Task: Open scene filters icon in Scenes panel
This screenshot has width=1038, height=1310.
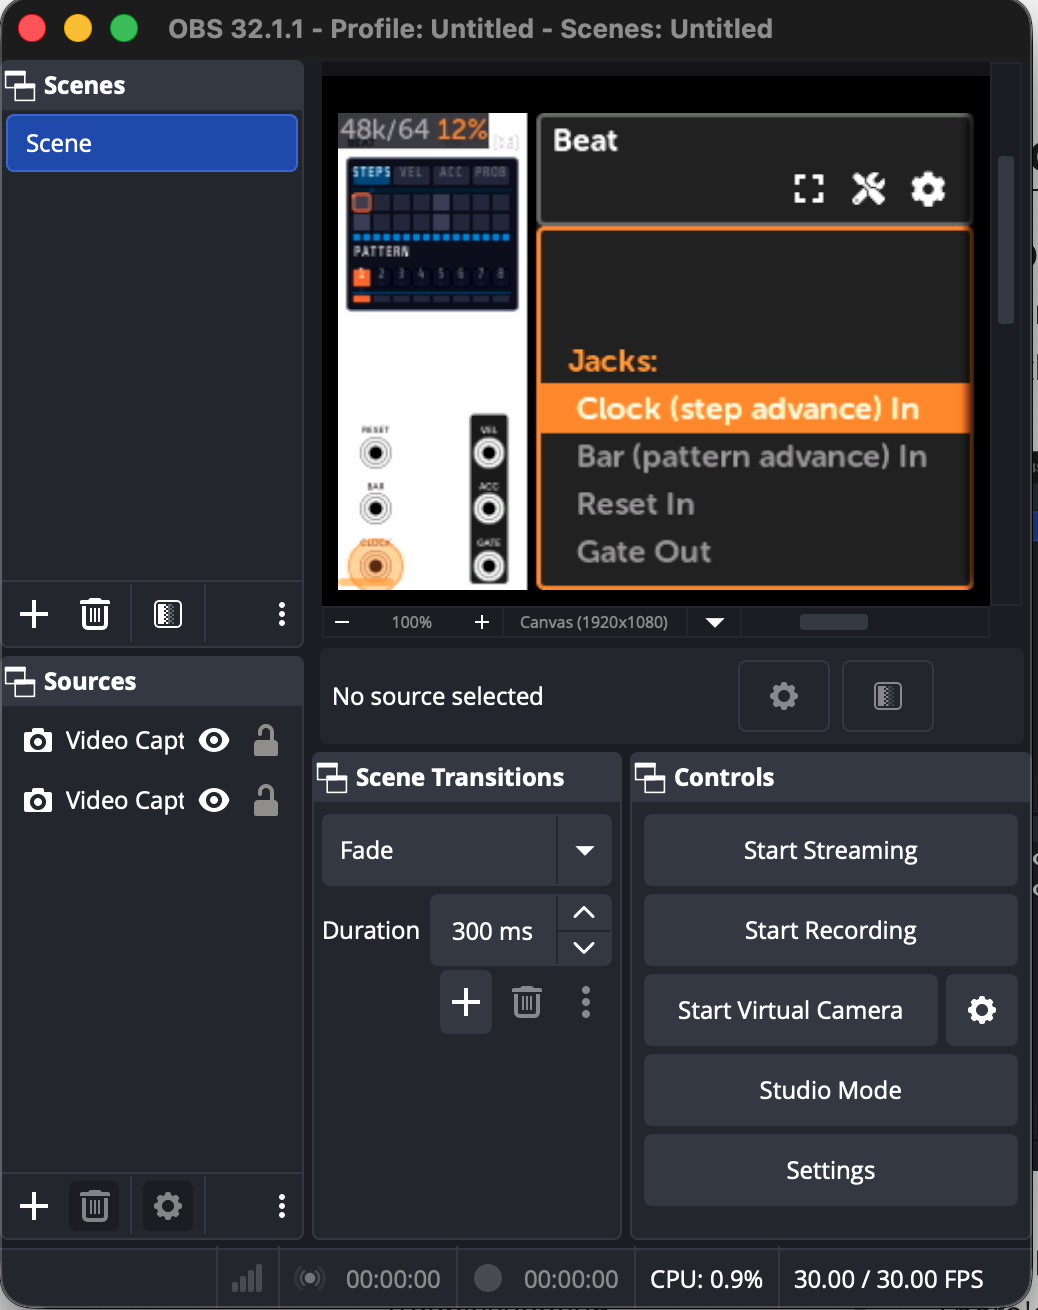Action: click(168, 614)
